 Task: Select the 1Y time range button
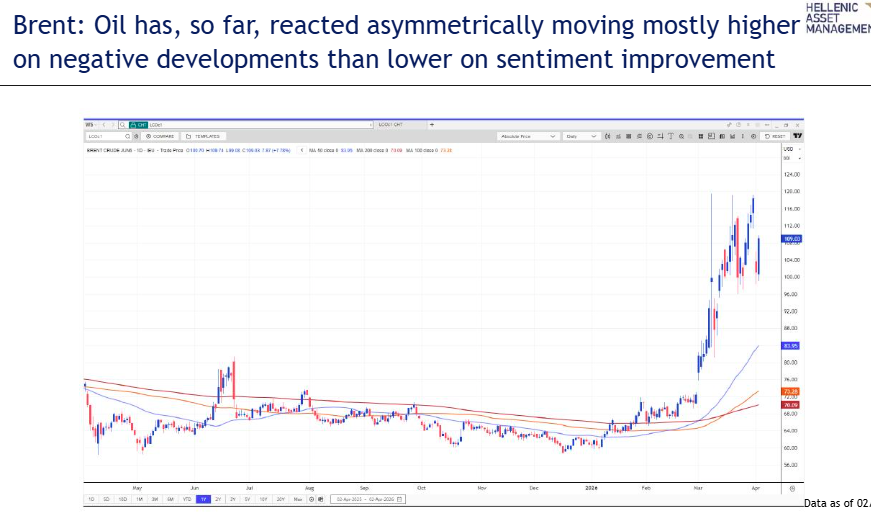tap(203, 498)
